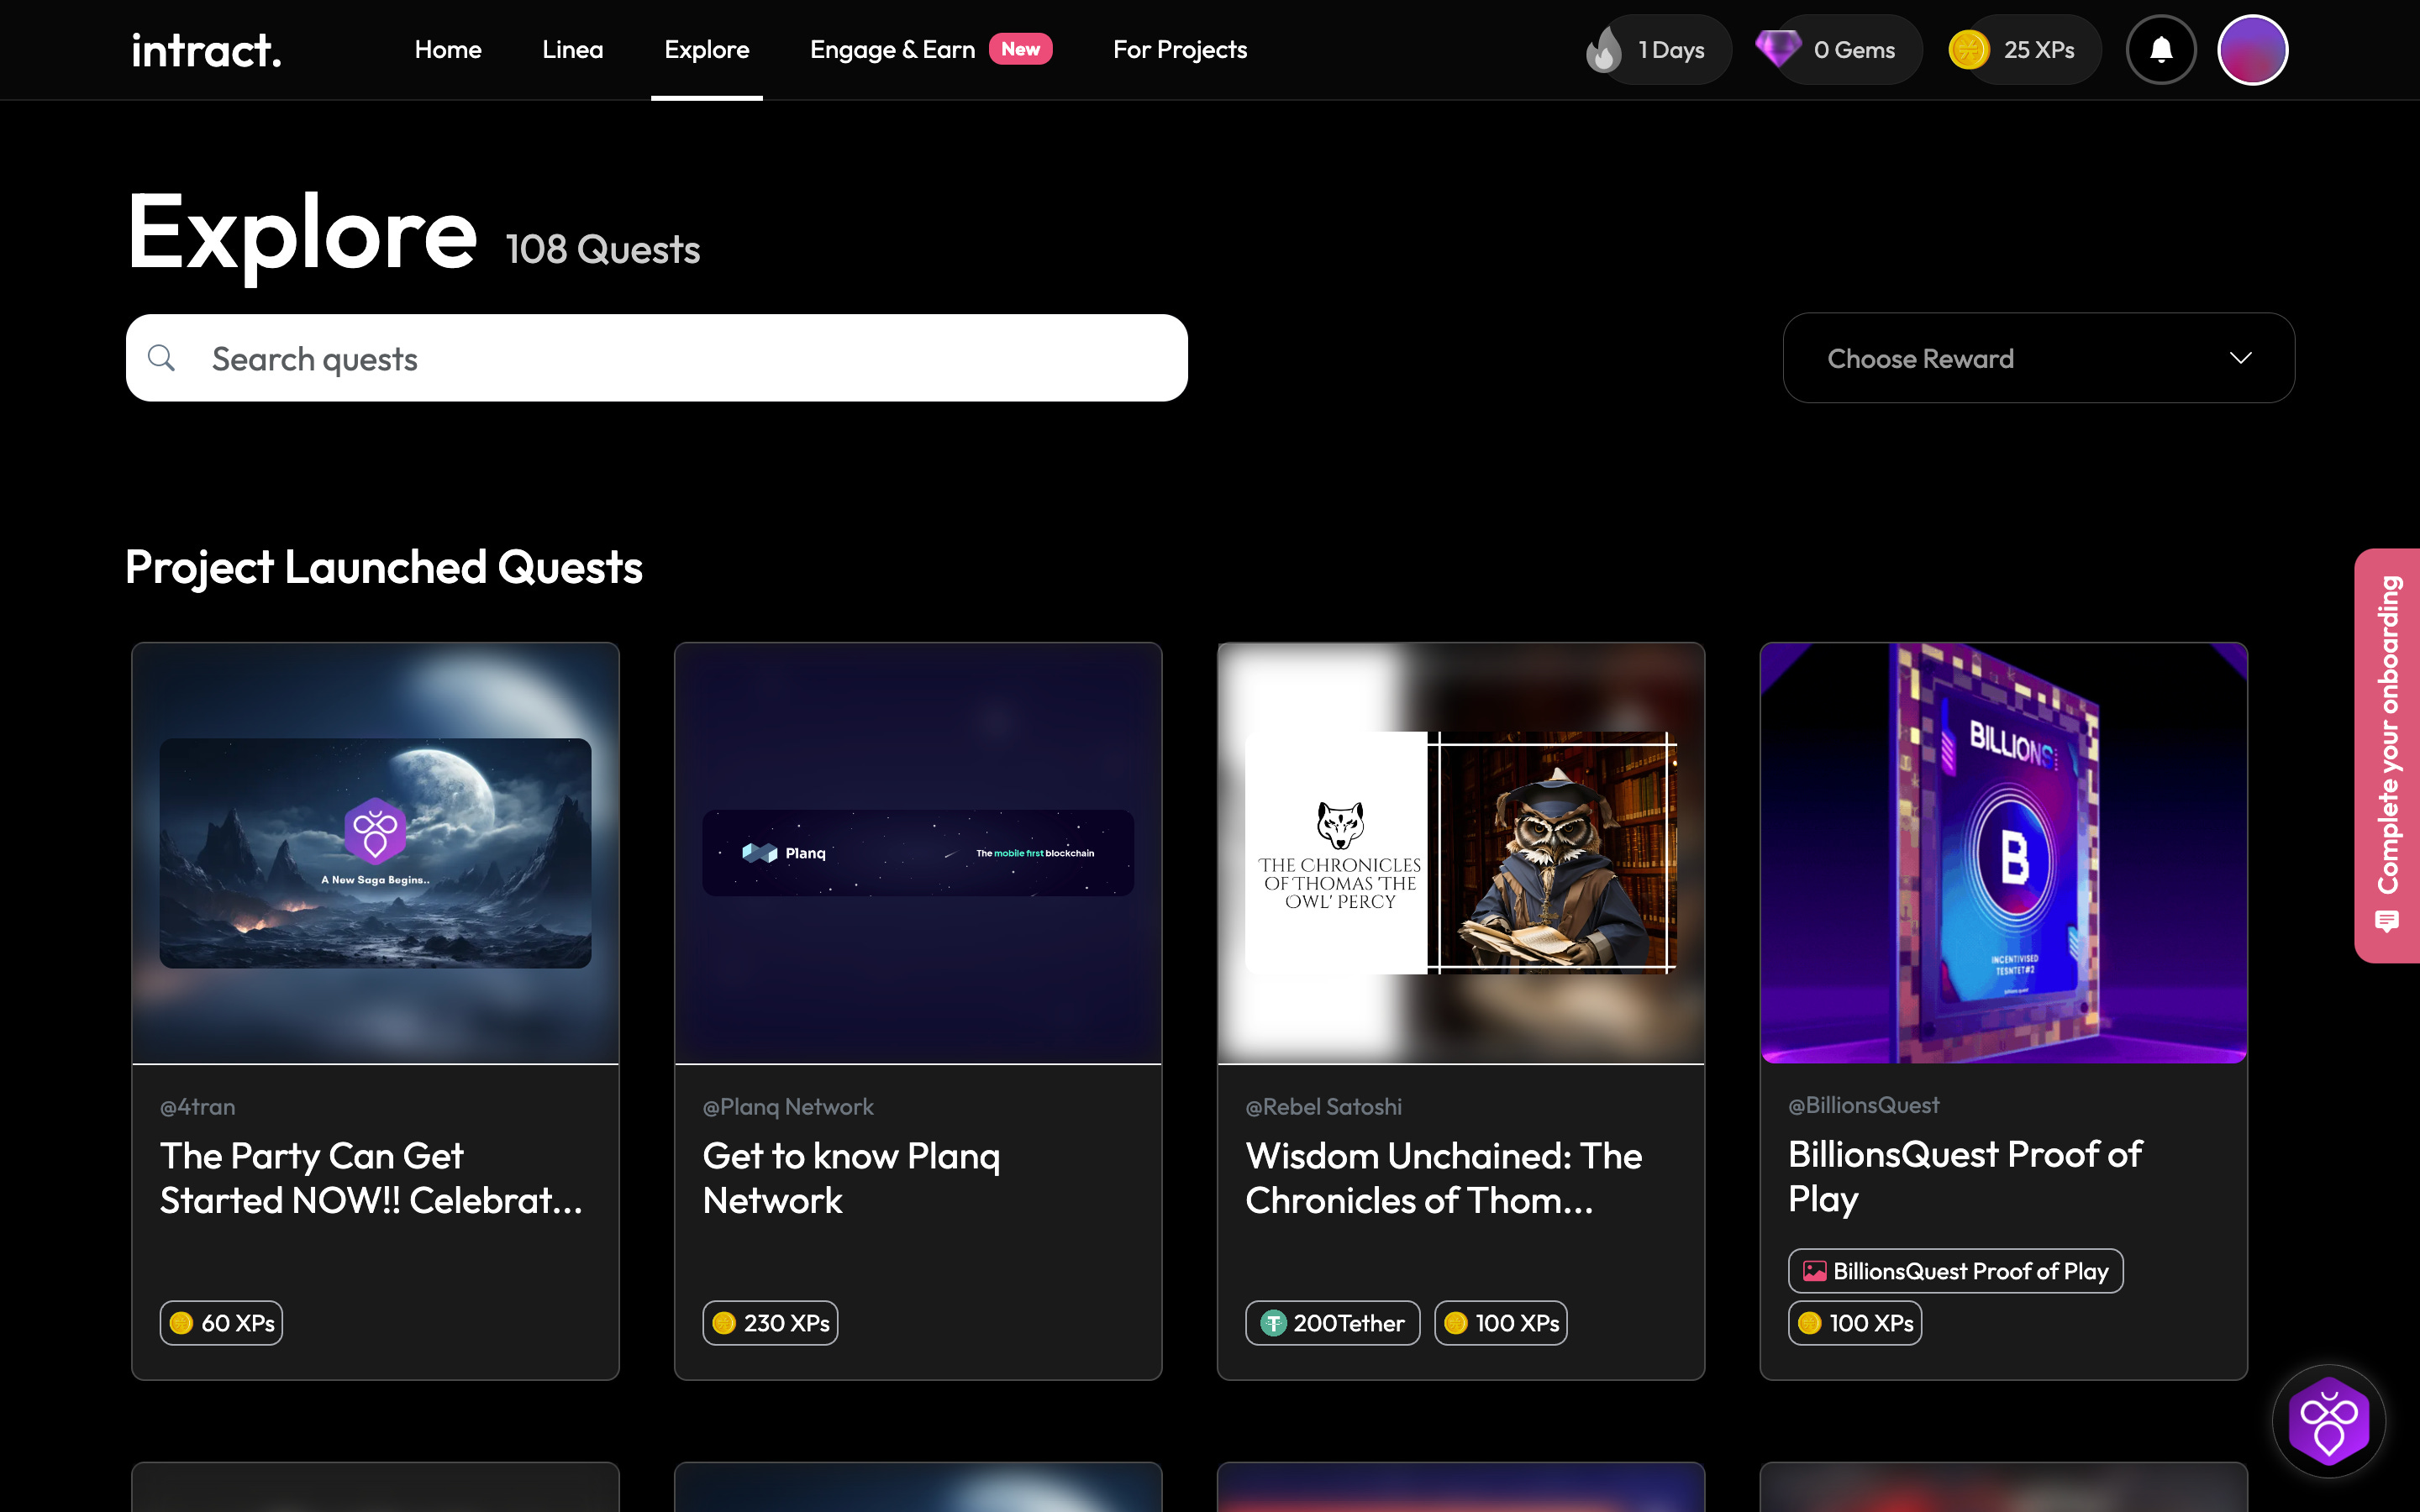Viewport: 2420px width, 1512px height.
Task: Select the Explore tab
Action: click(706, 50)
